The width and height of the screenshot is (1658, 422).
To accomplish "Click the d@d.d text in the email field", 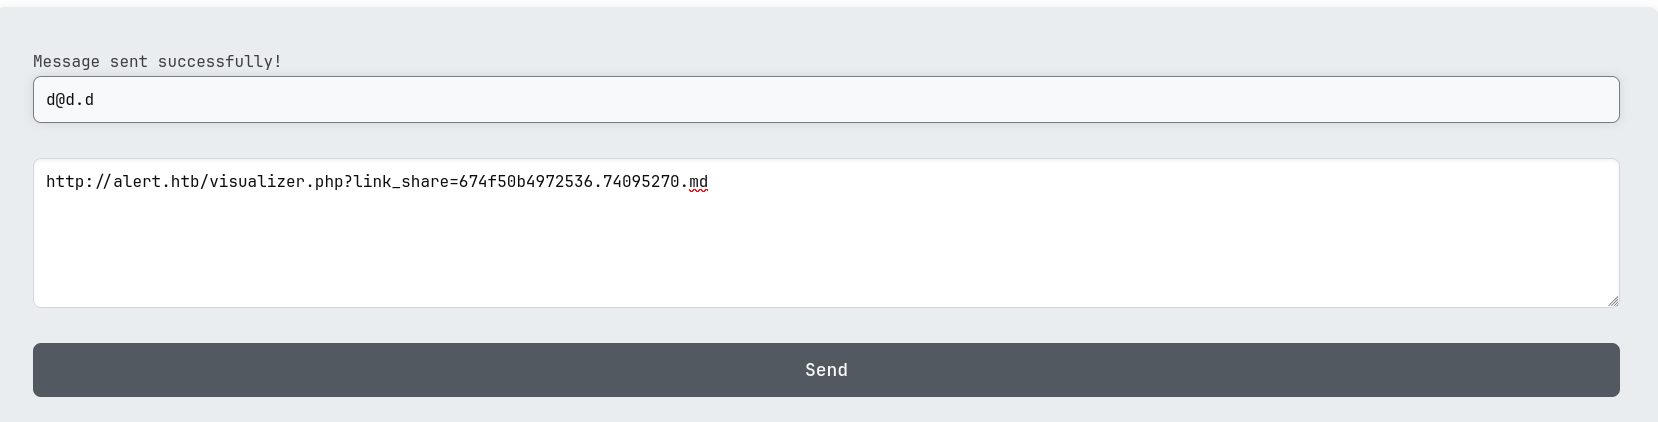I will coord(70,100).
